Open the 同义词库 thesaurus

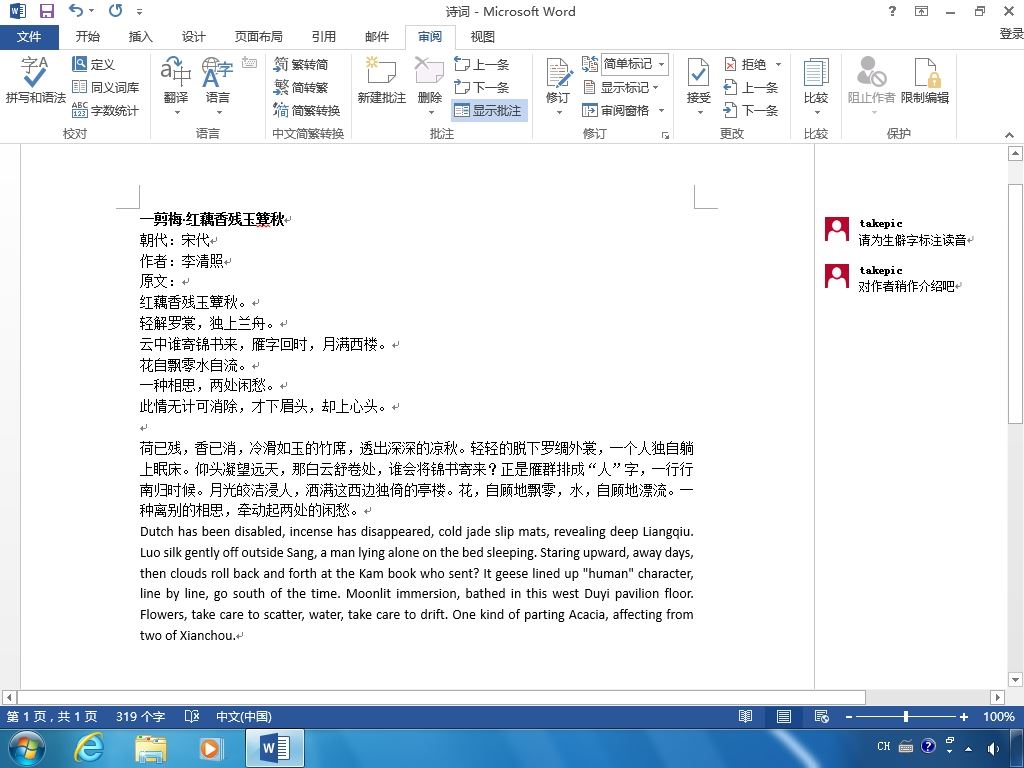click(105, 87)
